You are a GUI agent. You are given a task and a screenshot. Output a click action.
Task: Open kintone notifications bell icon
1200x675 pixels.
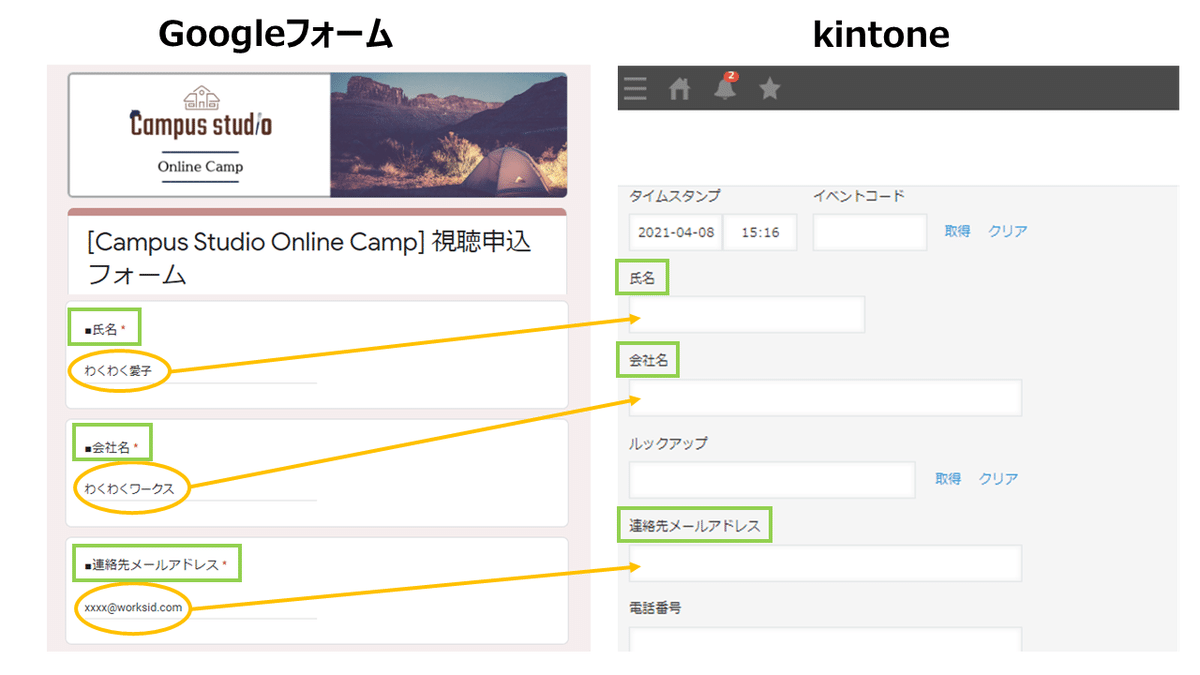726,87
